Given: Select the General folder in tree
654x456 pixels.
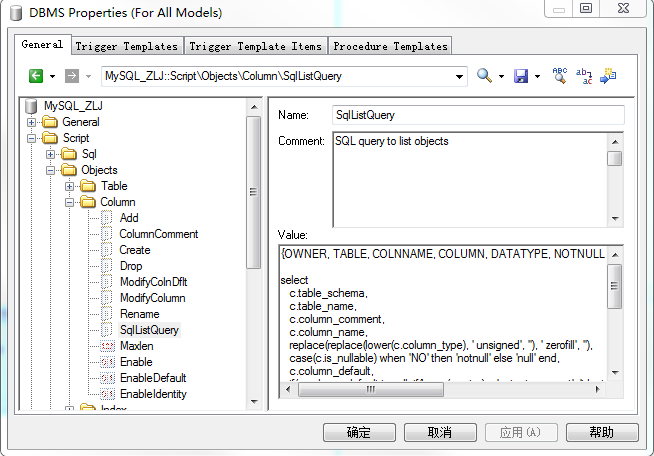Looking at the screenshot, I should click(81, 122).
